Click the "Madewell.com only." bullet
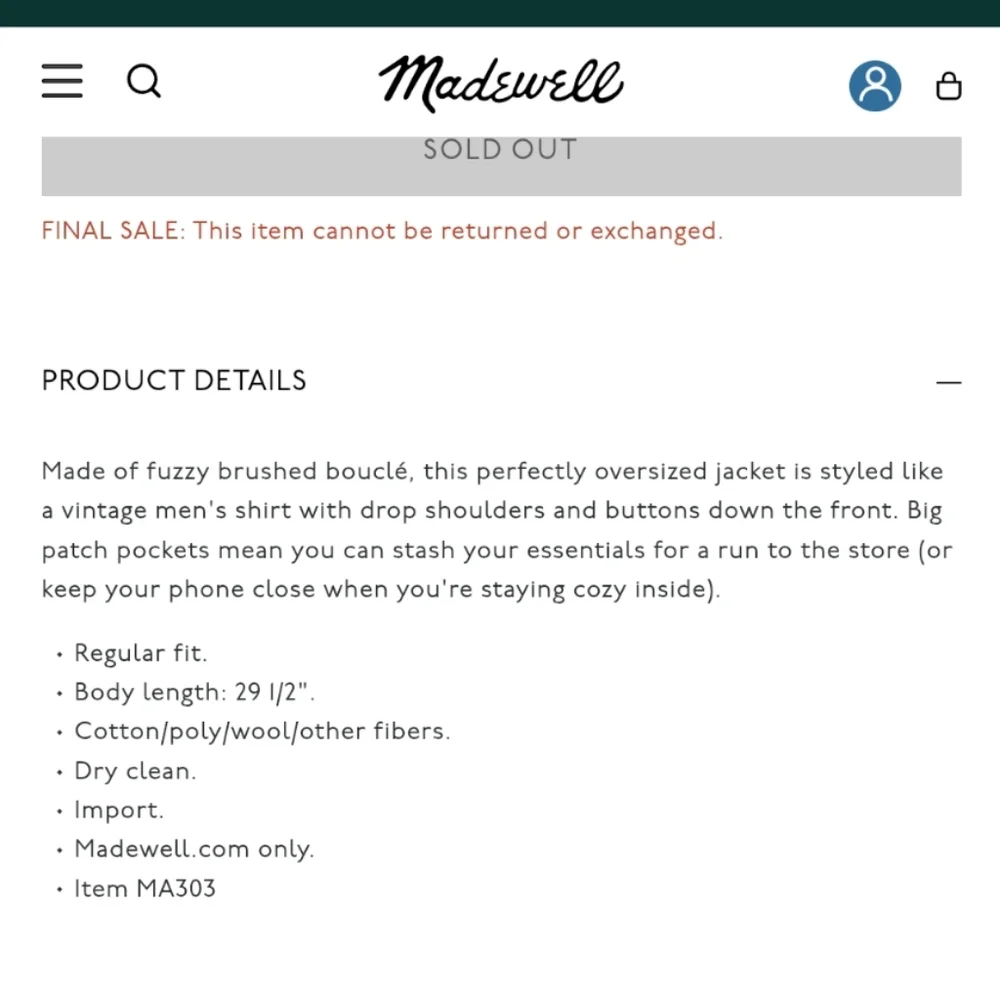 coord(194,850)
